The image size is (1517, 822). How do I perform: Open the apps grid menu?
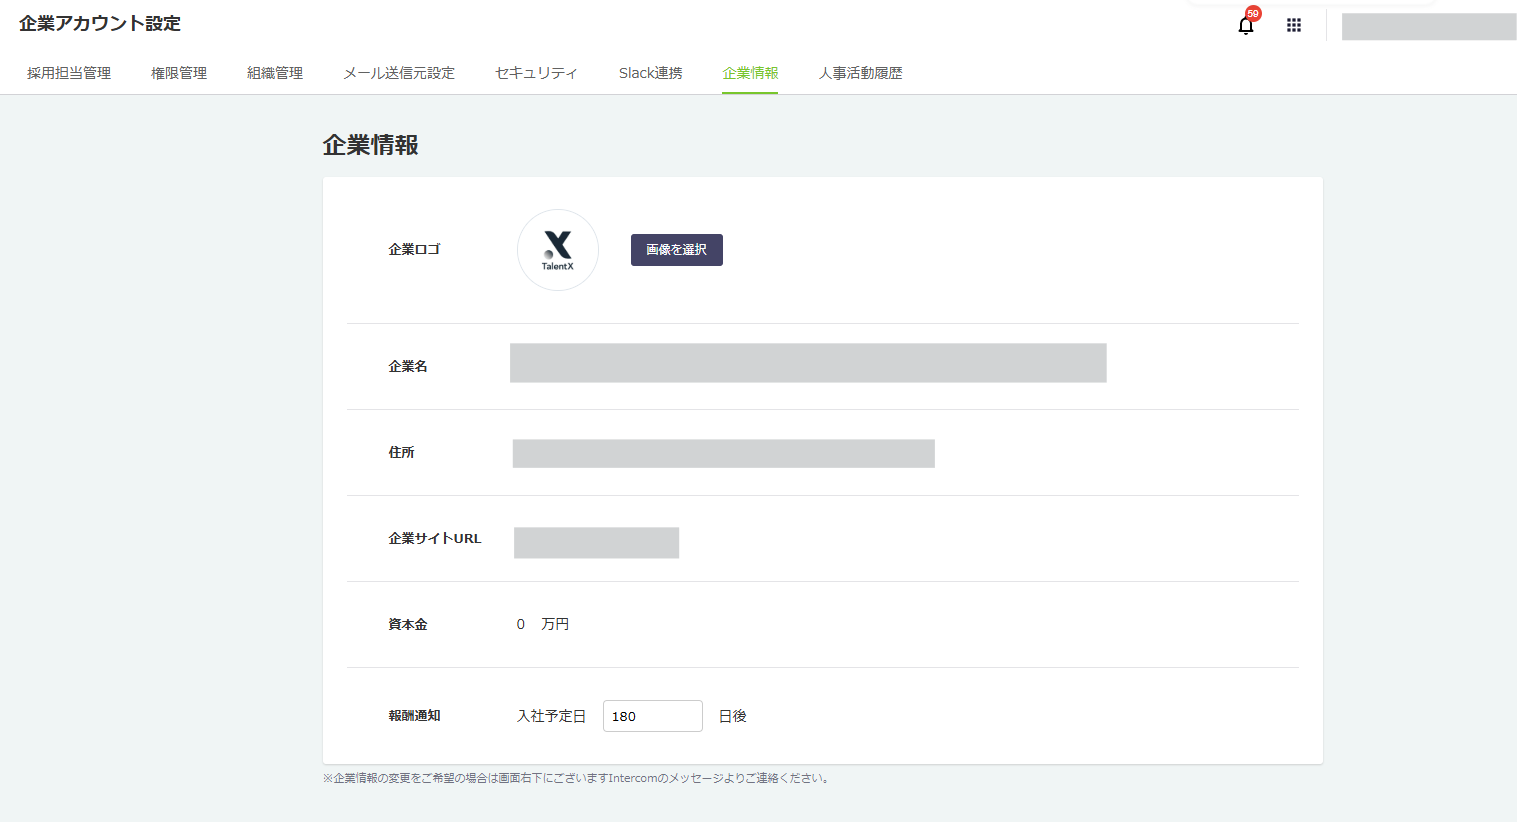[1294, 26]
